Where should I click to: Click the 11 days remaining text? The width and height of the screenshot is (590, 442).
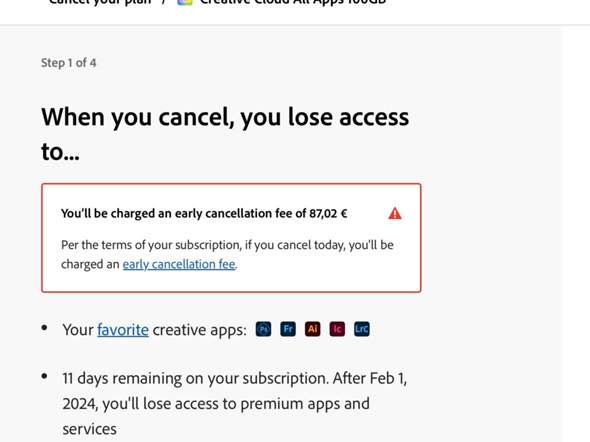point(235,403)
